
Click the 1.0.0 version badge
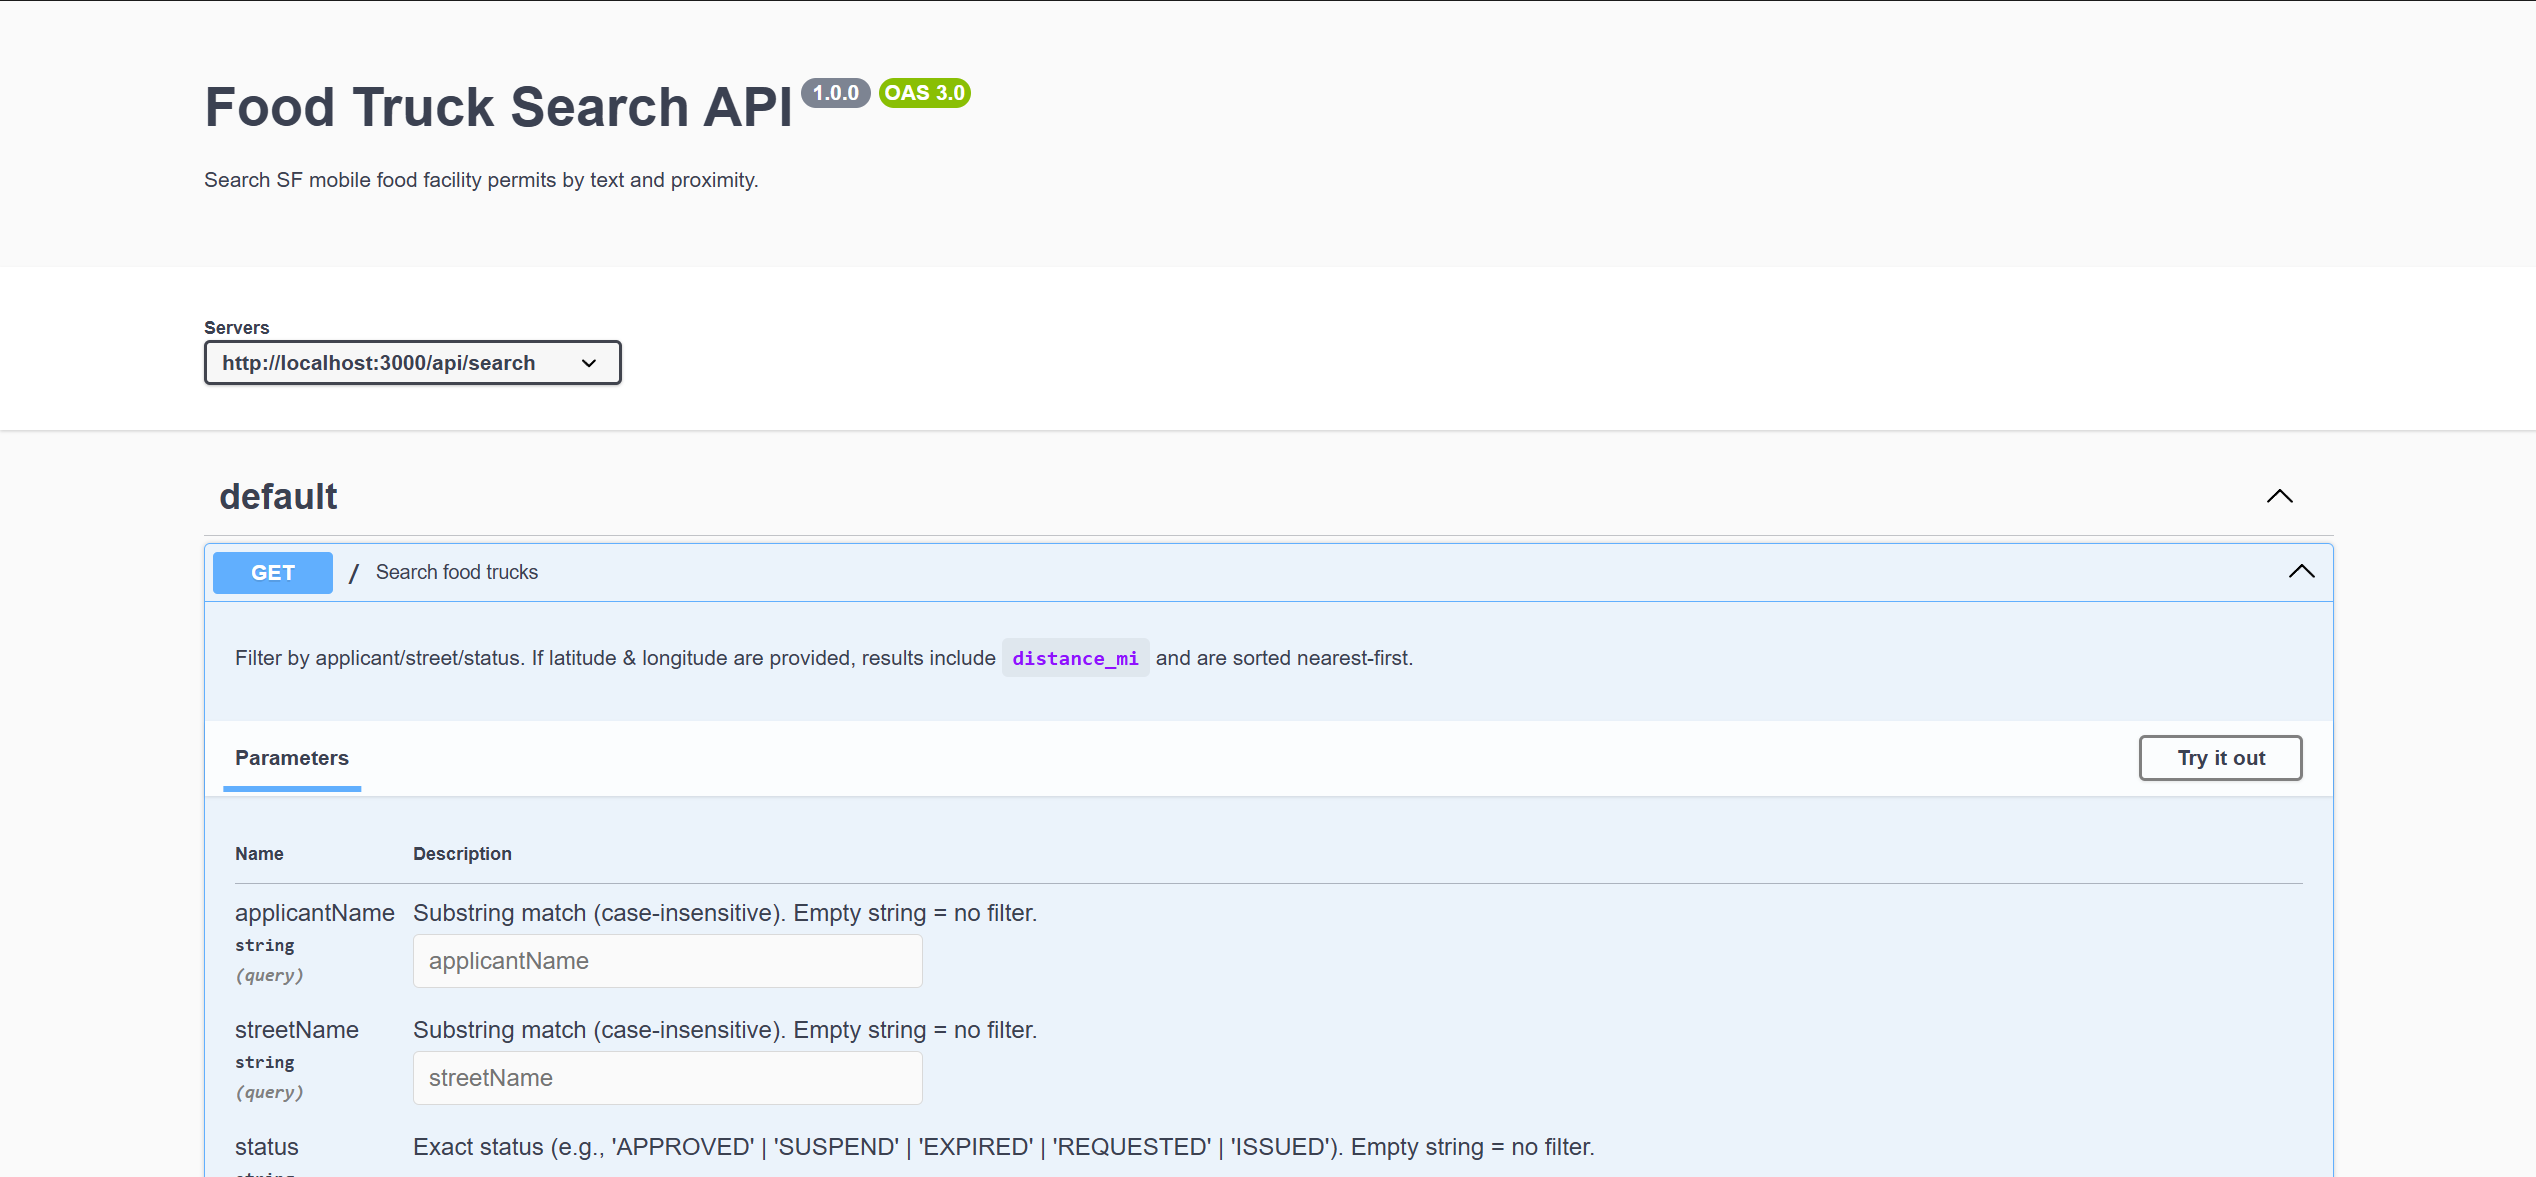tap(835, 93)
